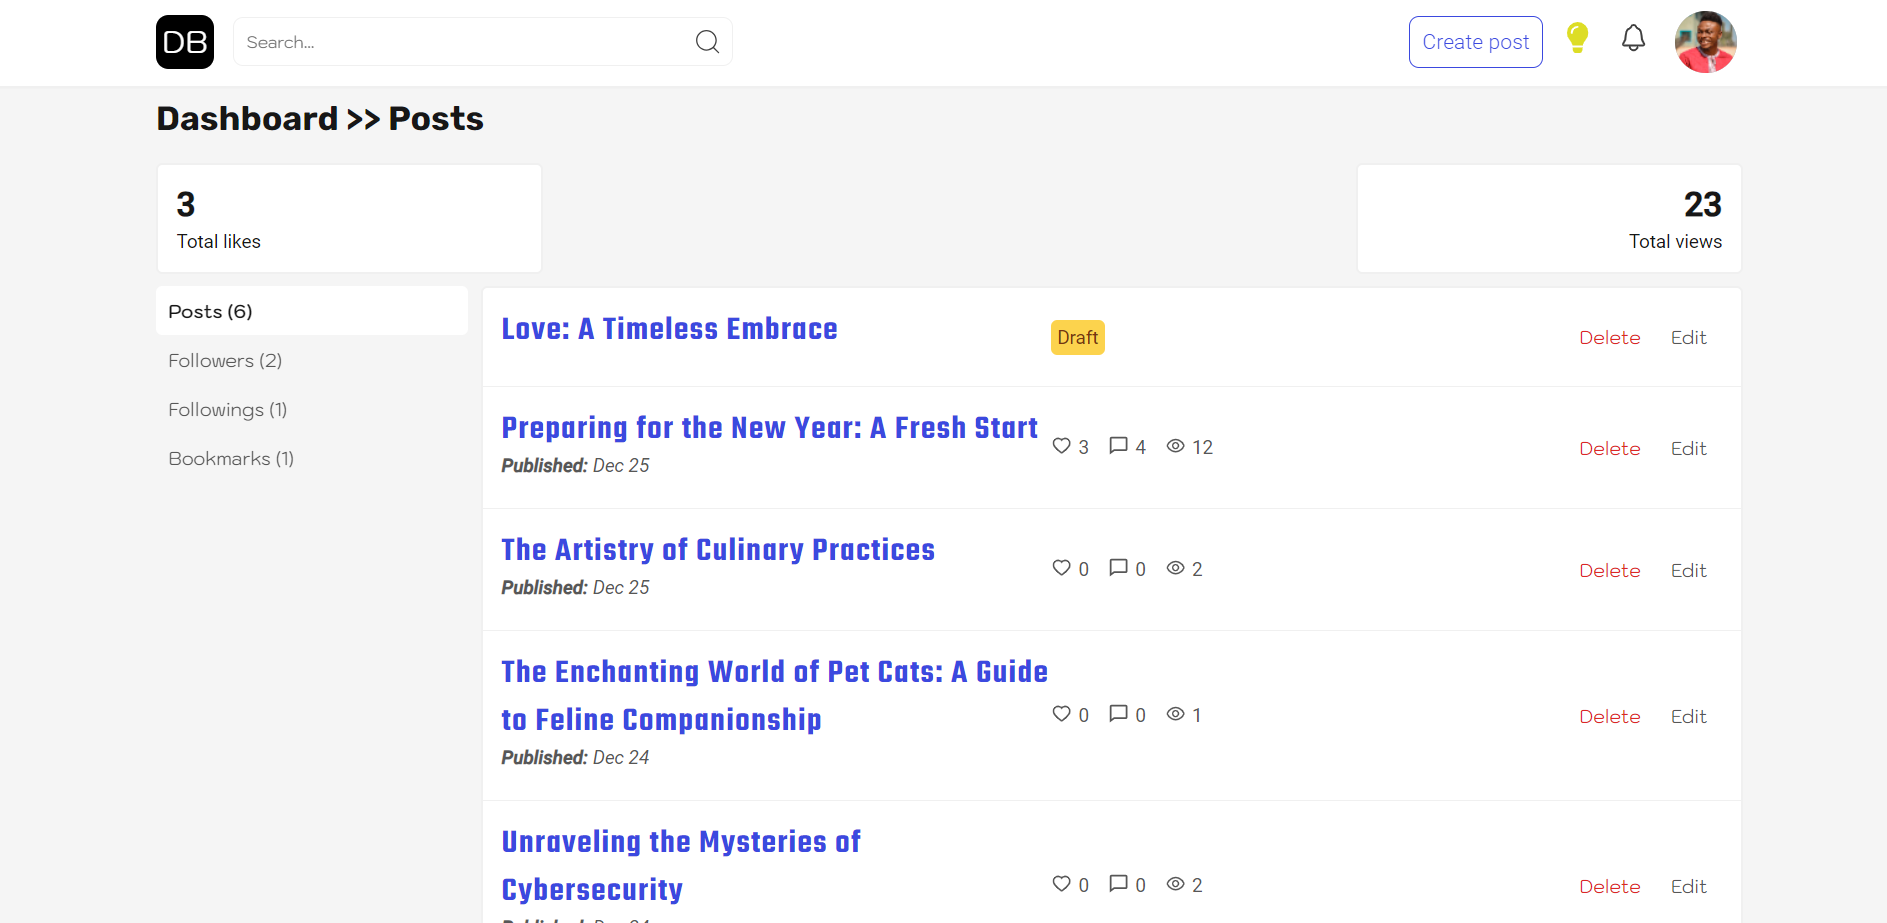Click views eye icon on Culinary post
This screenshot has height=923, width=1887.
(1176, 568)
